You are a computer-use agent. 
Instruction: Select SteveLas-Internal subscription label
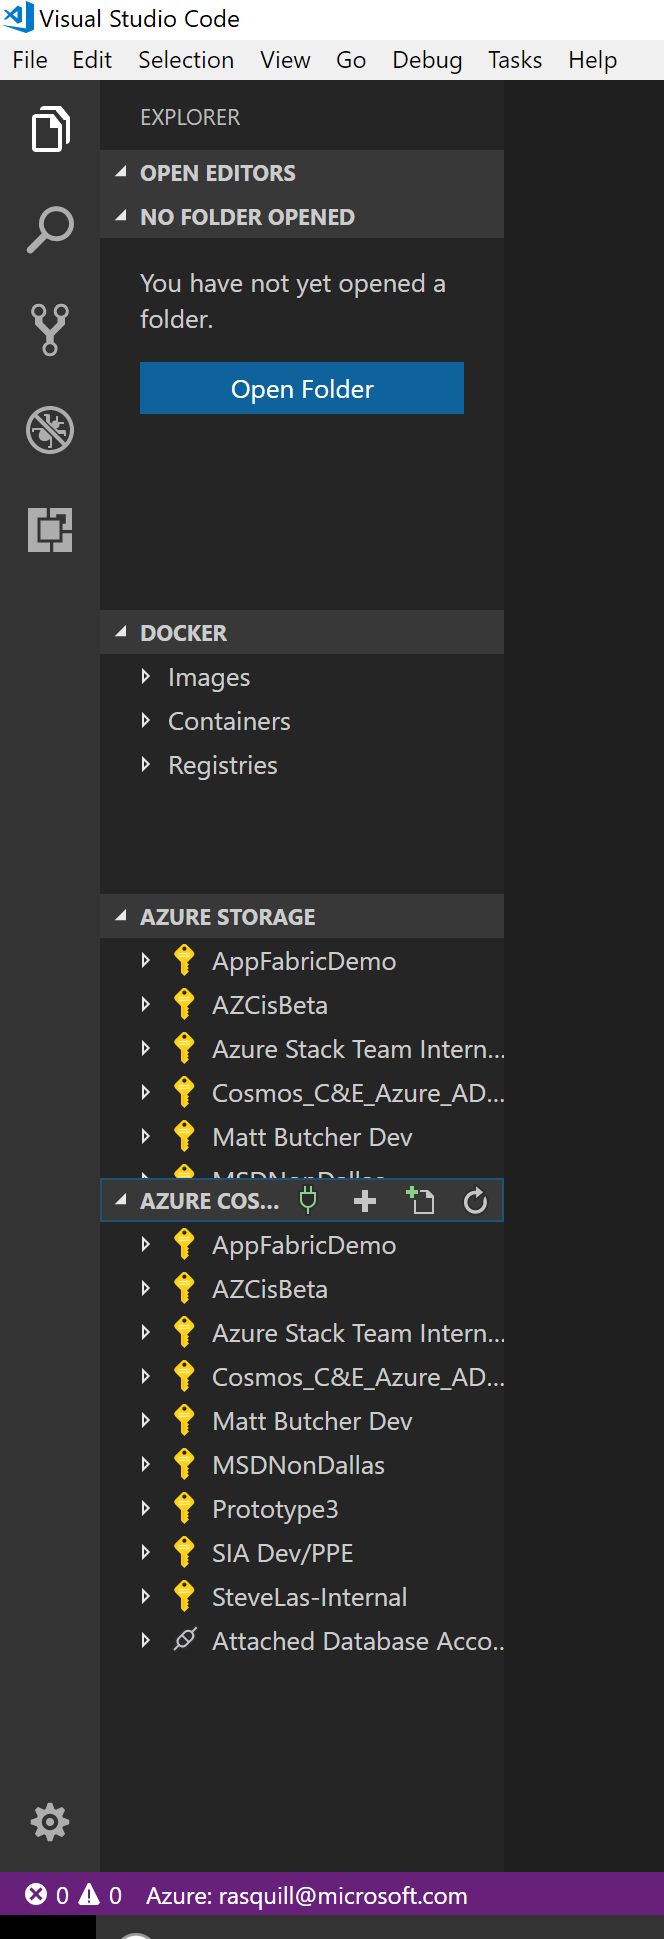[309, 1597]
